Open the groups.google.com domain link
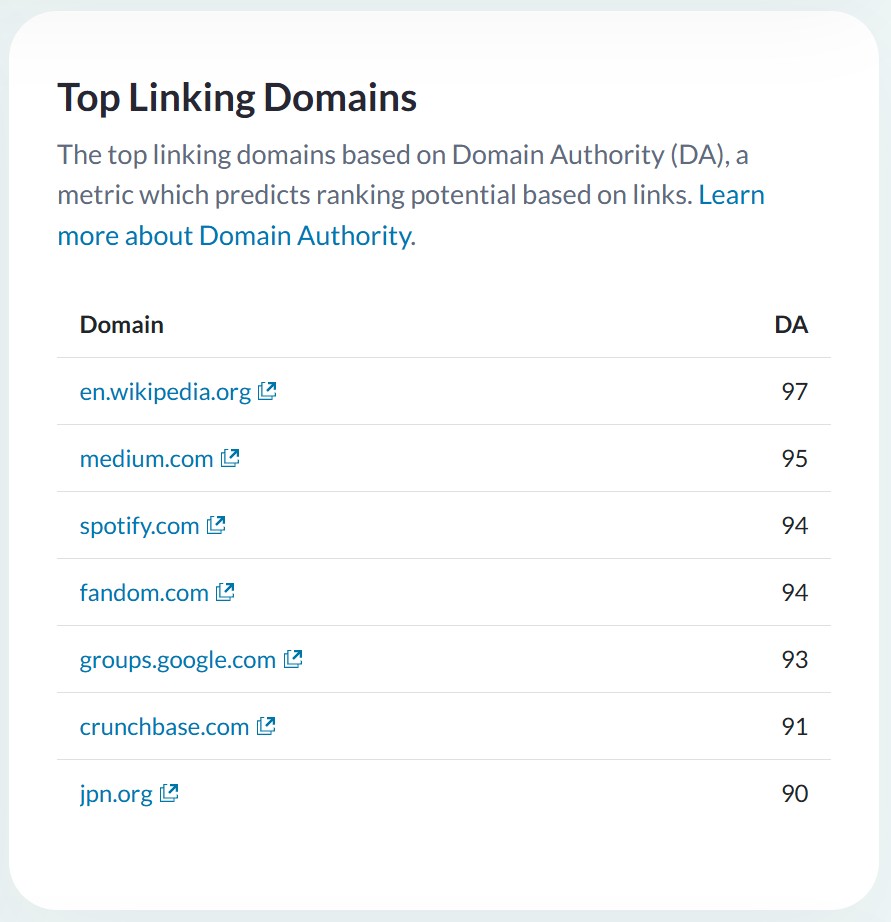Viewport: 891px width, 922px height. (177, 660)
